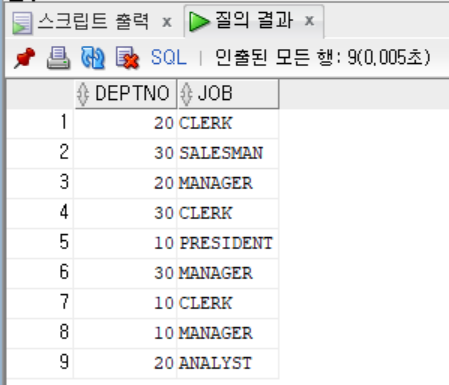
Task: Click the green play icon on the 질의 결과 tab
Action: coord(199,21)
